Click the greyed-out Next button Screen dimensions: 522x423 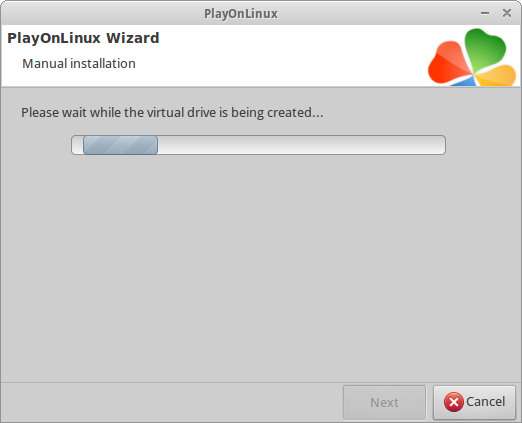(384, 402)
